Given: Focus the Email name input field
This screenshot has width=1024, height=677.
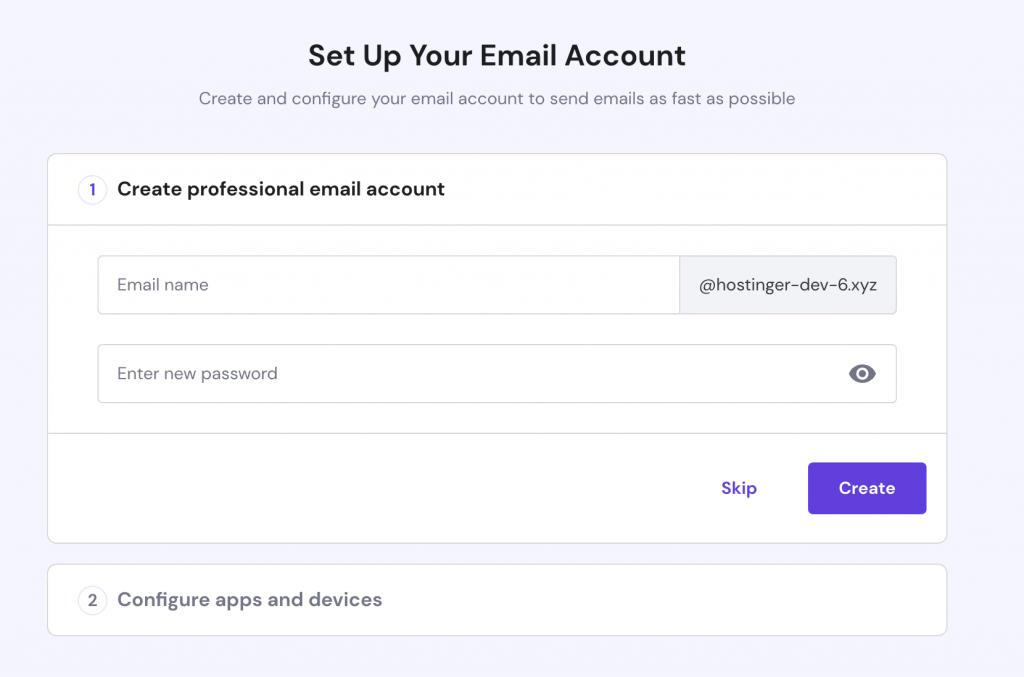Looking at the screenshot, I should [388, 285].
